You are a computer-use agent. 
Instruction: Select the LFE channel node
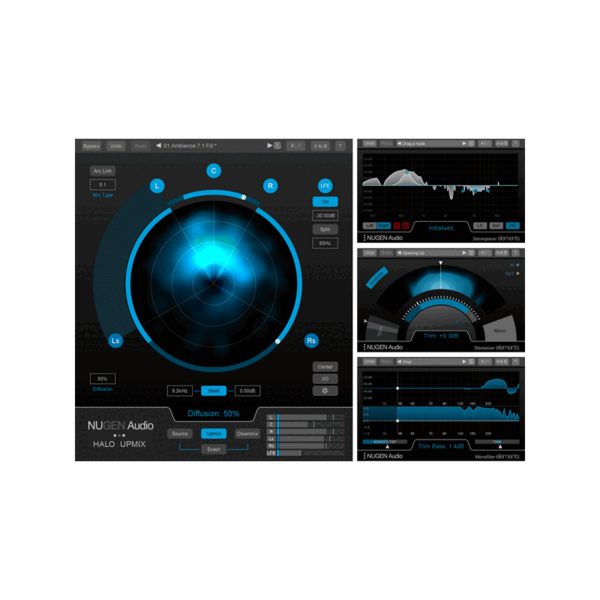click(x=325, y=186)
